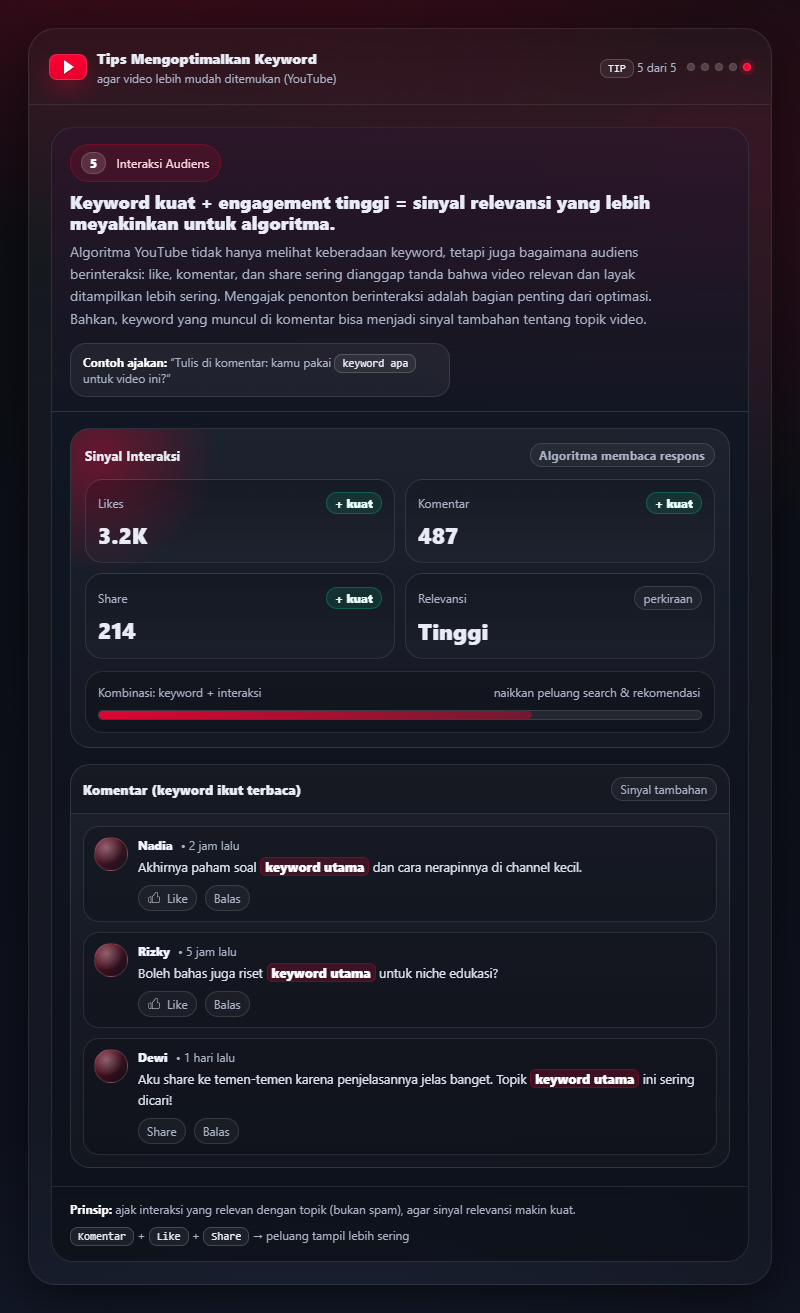The width and height of the screenshot is (800, 1313).
Task: Open the 'Algoritma membaca respons' pill
Action: point(622,455)
